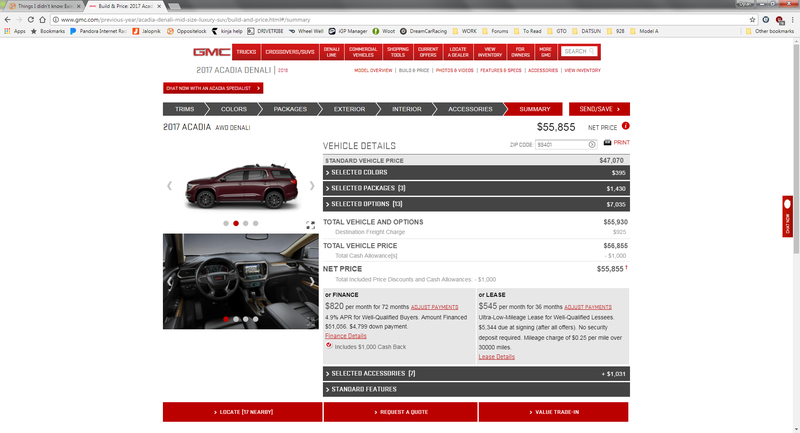Expand Selected Colors section
Viewport: 800px width, 433px height.
476,172
